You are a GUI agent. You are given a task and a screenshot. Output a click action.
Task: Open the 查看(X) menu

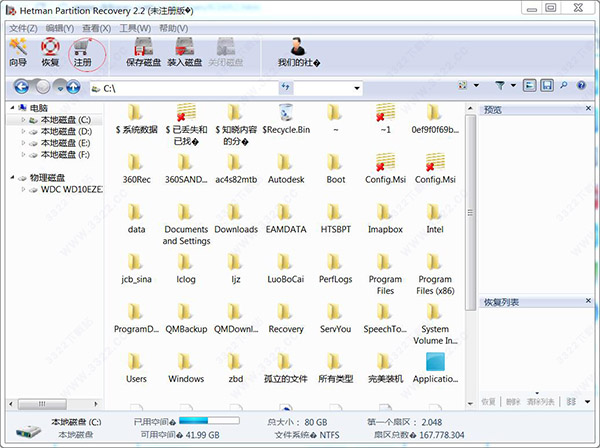click(x=96, y=28)
